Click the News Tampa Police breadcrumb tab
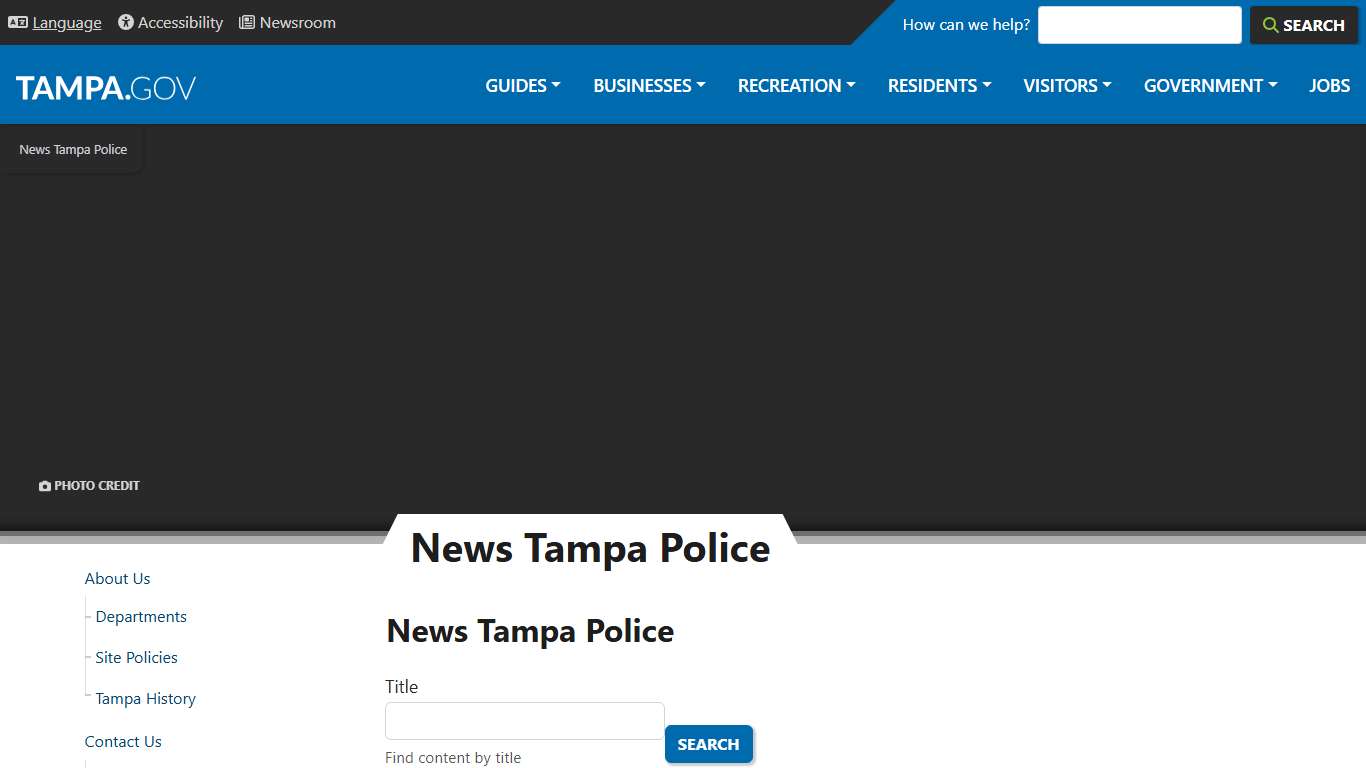 [x=73, y=149]
